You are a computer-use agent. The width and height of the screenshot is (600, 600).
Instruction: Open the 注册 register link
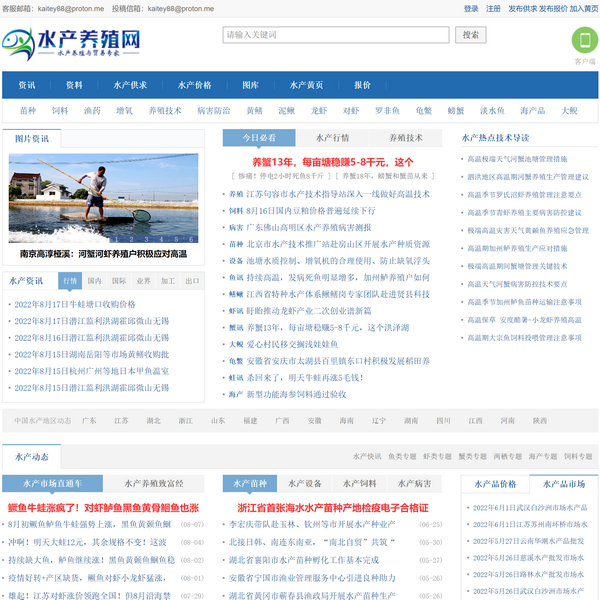493,8
